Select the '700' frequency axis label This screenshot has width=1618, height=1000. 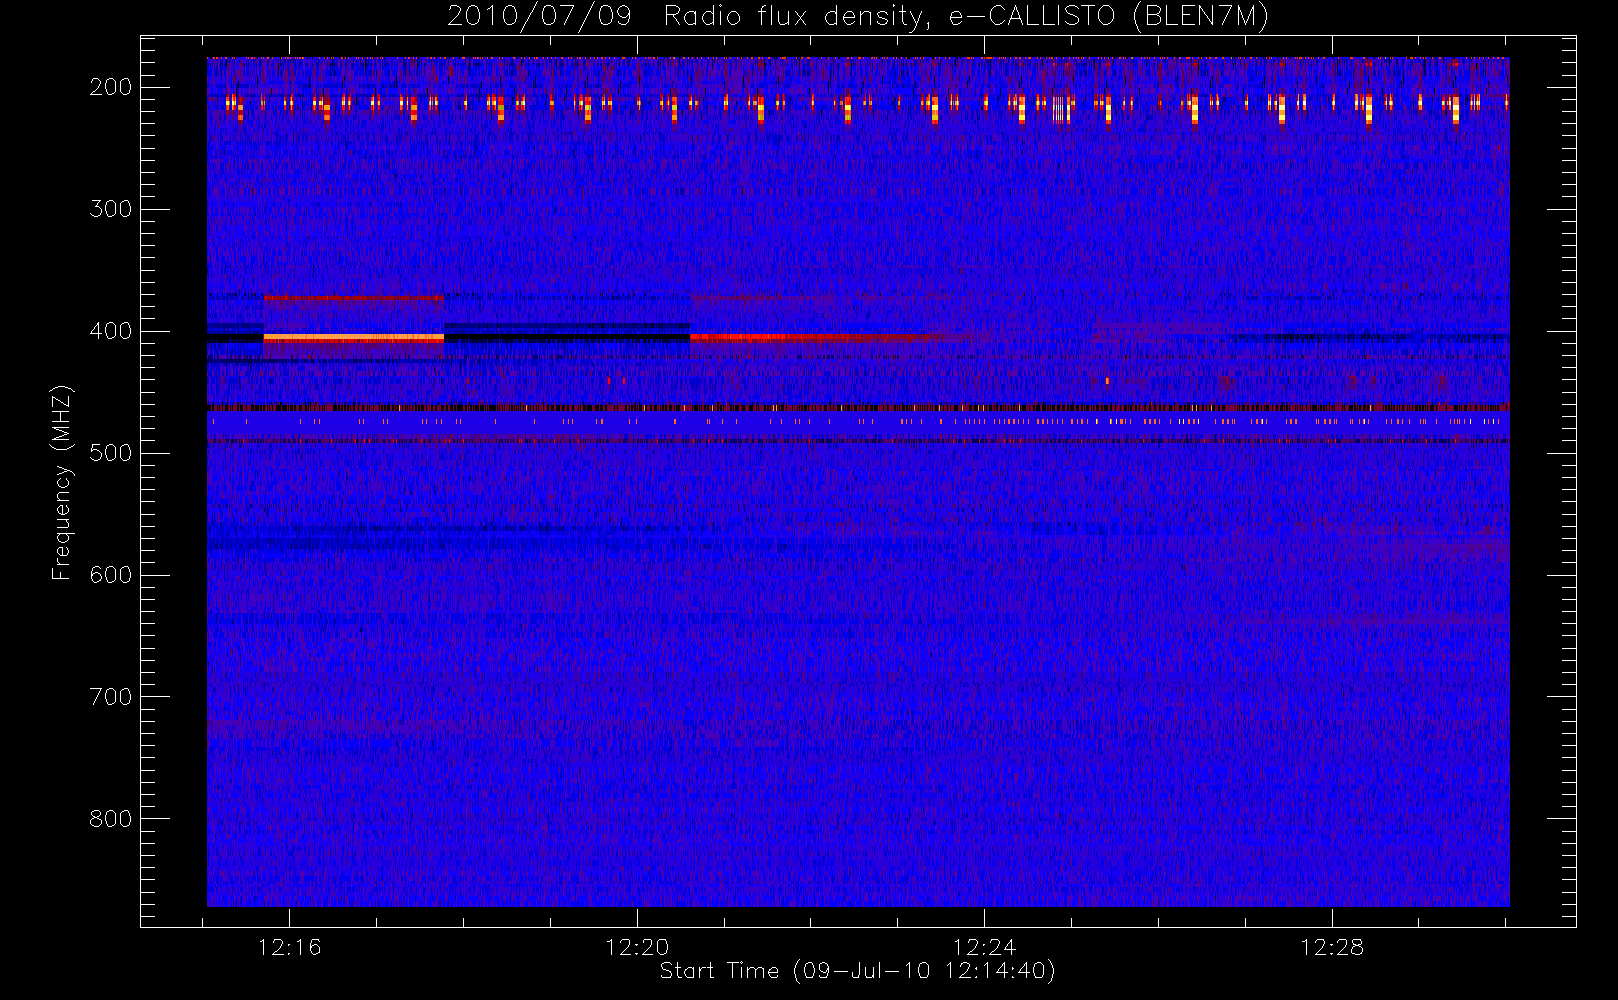click(x=111, y=697)
